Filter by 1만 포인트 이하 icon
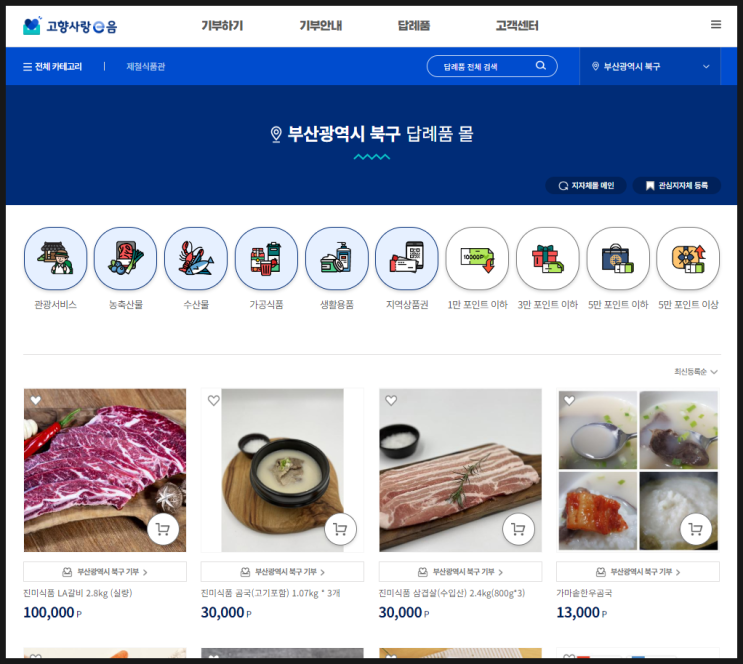The width and height of the screenshot is (743, 664). pos(477,258)
